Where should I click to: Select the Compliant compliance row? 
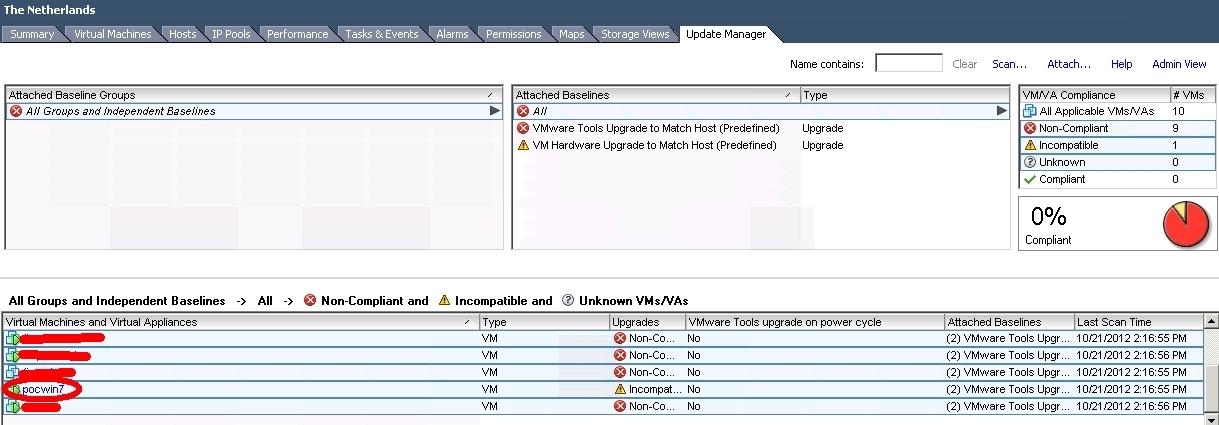click(x=1118, y=179)
